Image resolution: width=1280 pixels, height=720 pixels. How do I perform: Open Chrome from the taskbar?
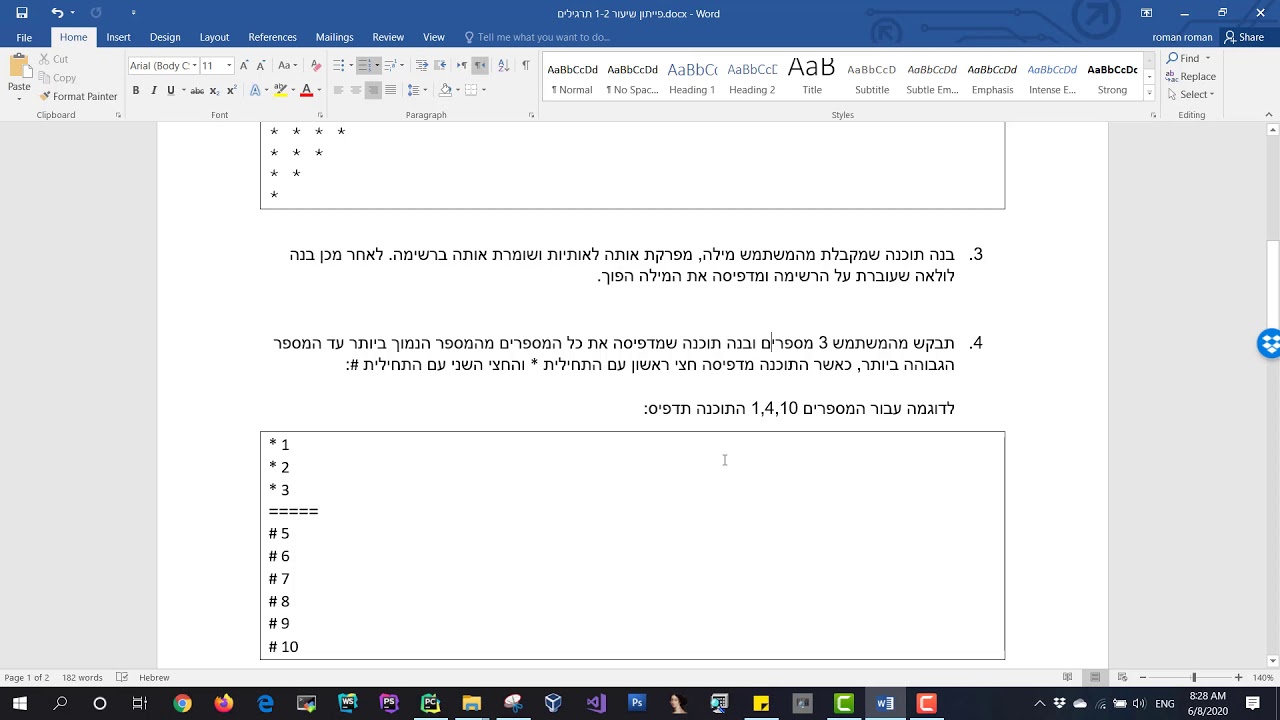pyautogui.click(x=182, y=704)
